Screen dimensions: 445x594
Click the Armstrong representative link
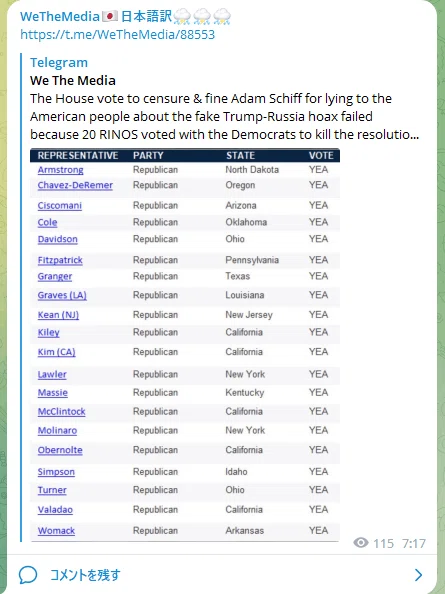coord(61,170)
